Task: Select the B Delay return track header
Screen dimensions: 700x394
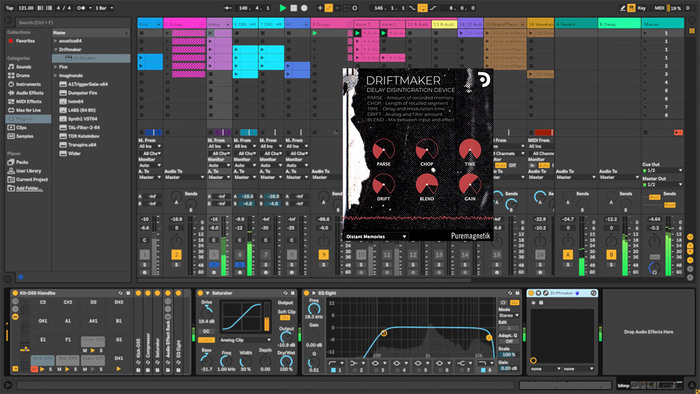Action: point(619,24)
